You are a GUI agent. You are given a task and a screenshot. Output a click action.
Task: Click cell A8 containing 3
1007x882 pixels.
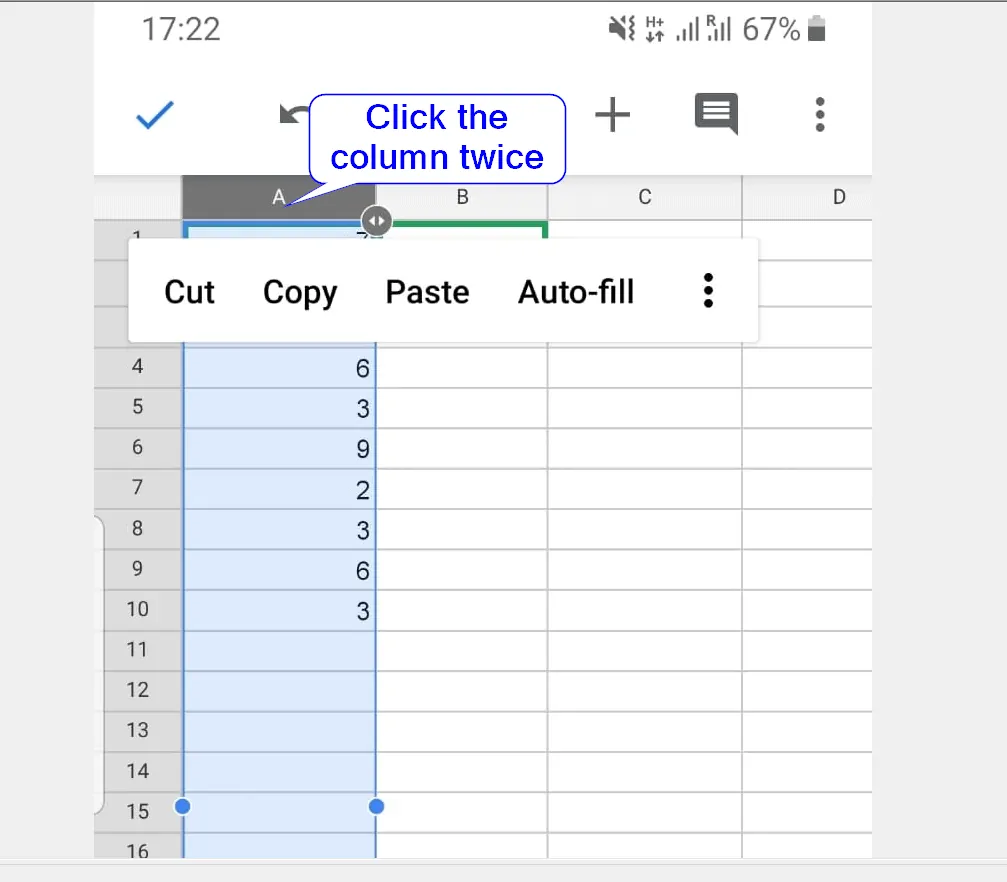click(x=279, y=529)
